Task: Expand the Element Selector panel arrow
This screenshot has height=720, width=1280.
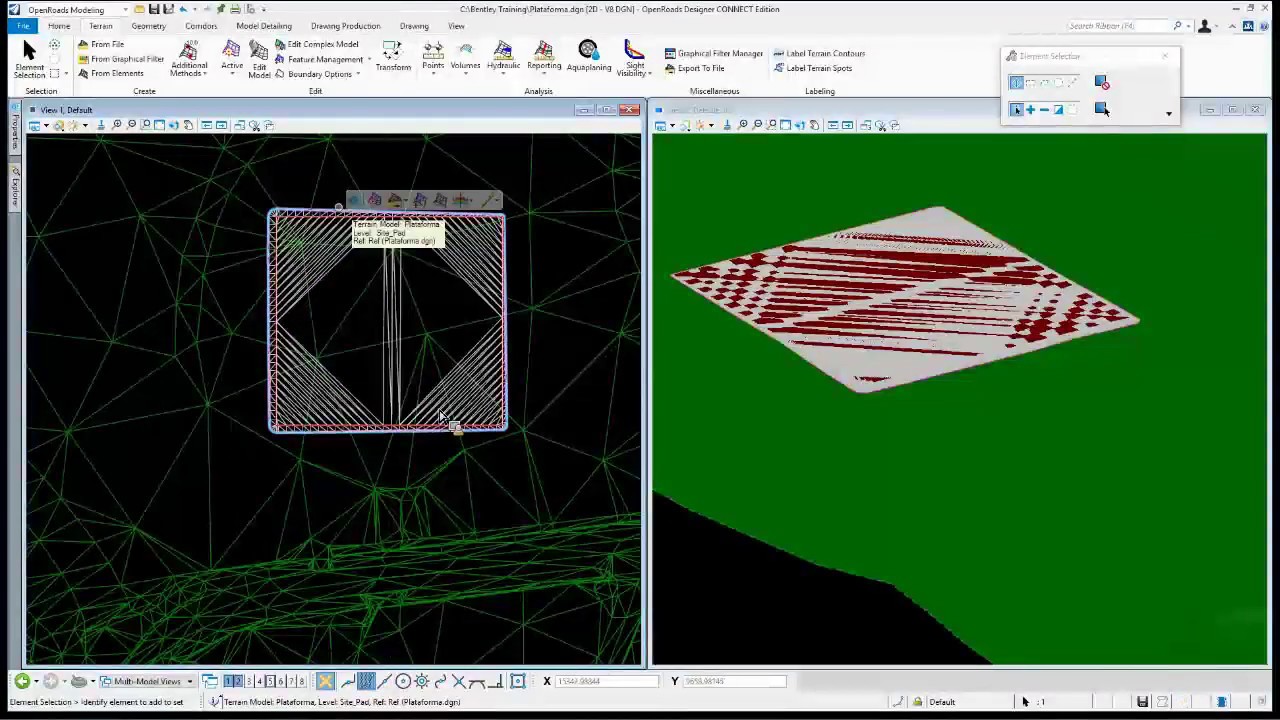Action: point(1168,113)
